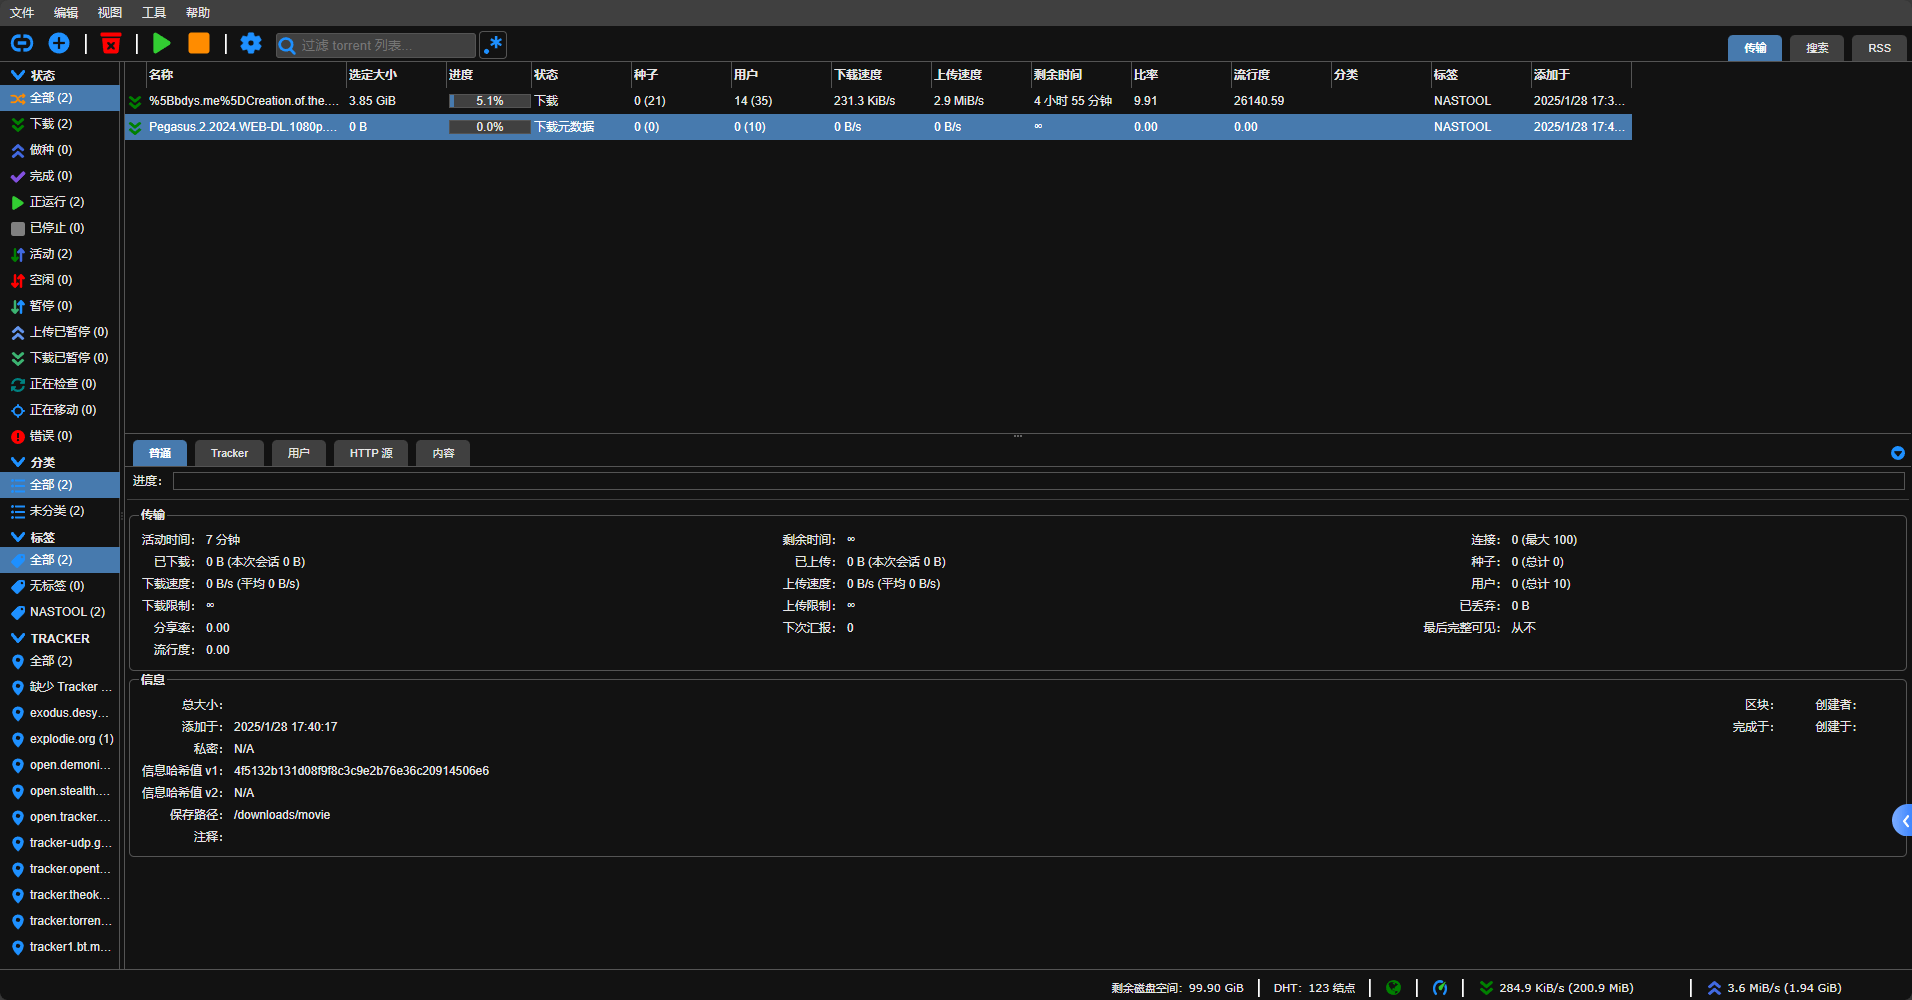Filter by 正在检查 (0) status
Image resolution: width=1912 pixels, height=1000 pixels.
click(x=59, y=384)
